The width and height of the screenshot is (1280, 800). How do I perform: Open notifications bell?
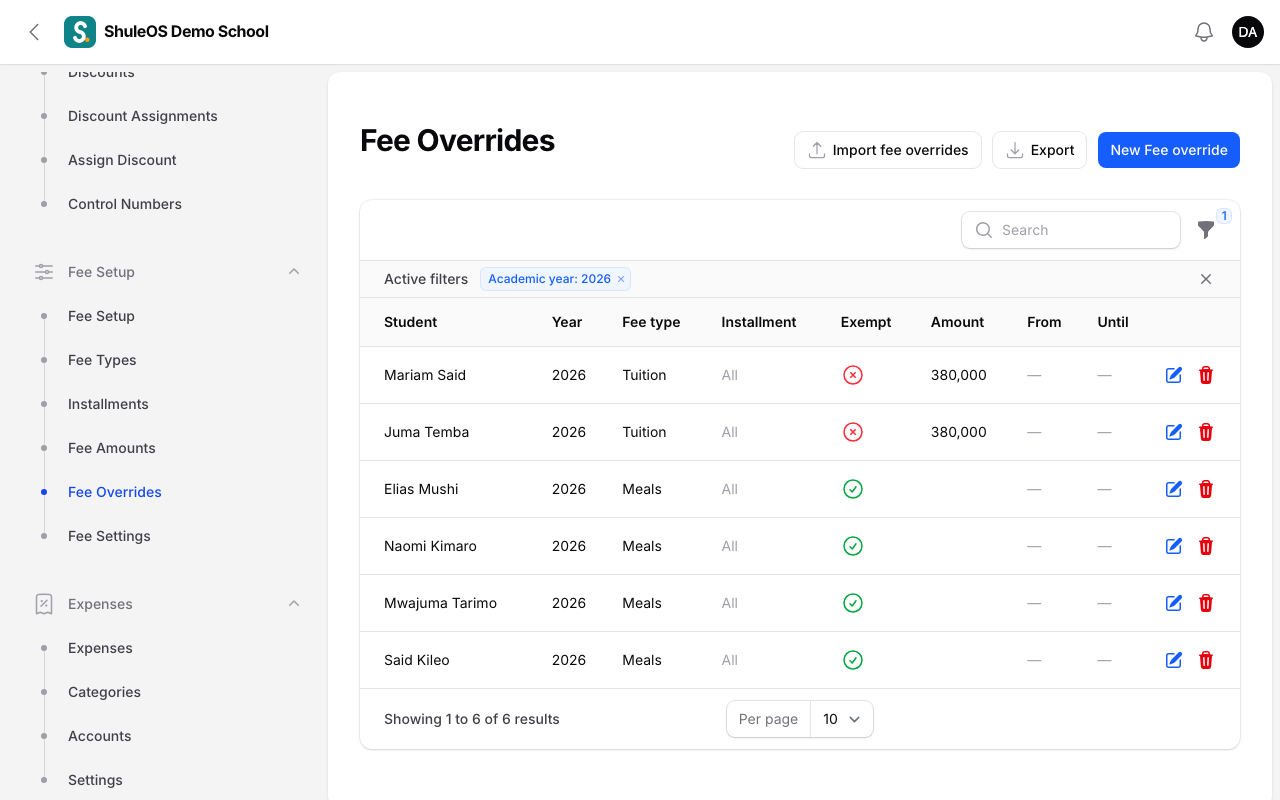[1204, 32]
